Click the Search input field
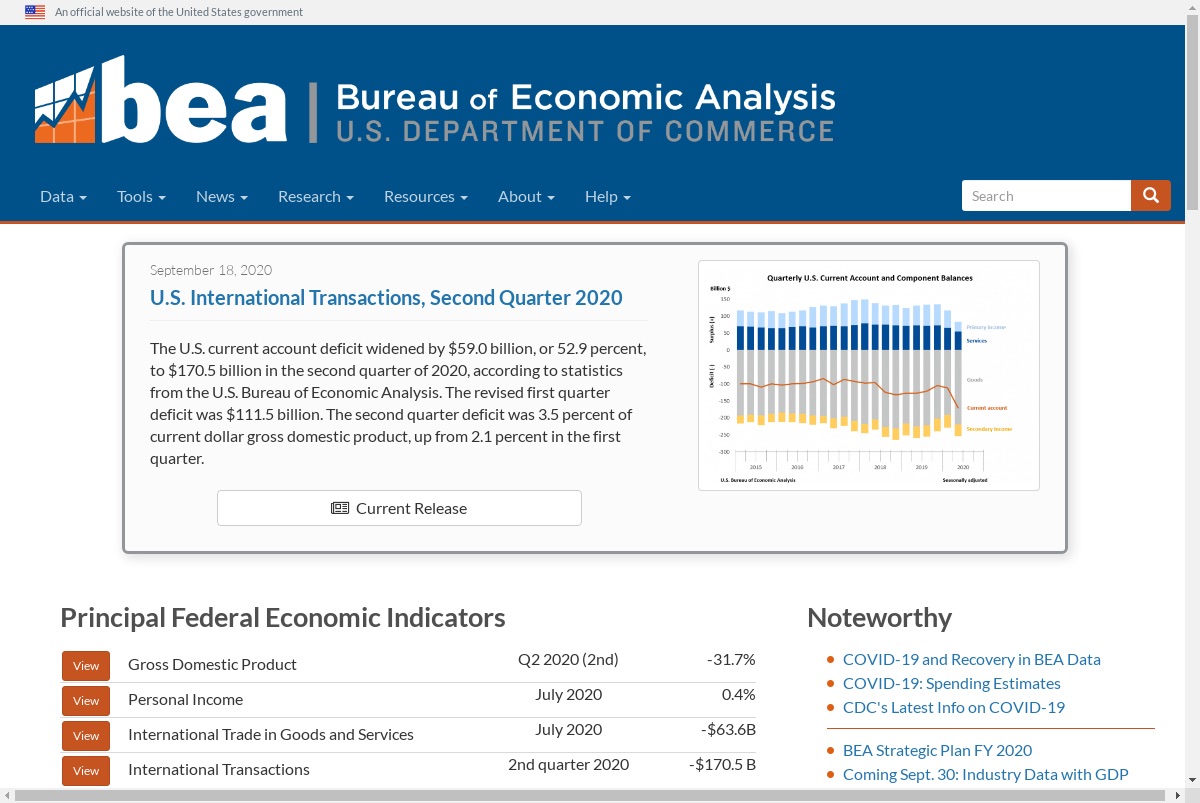The image size is (1200, 803). coord(1046,196)
